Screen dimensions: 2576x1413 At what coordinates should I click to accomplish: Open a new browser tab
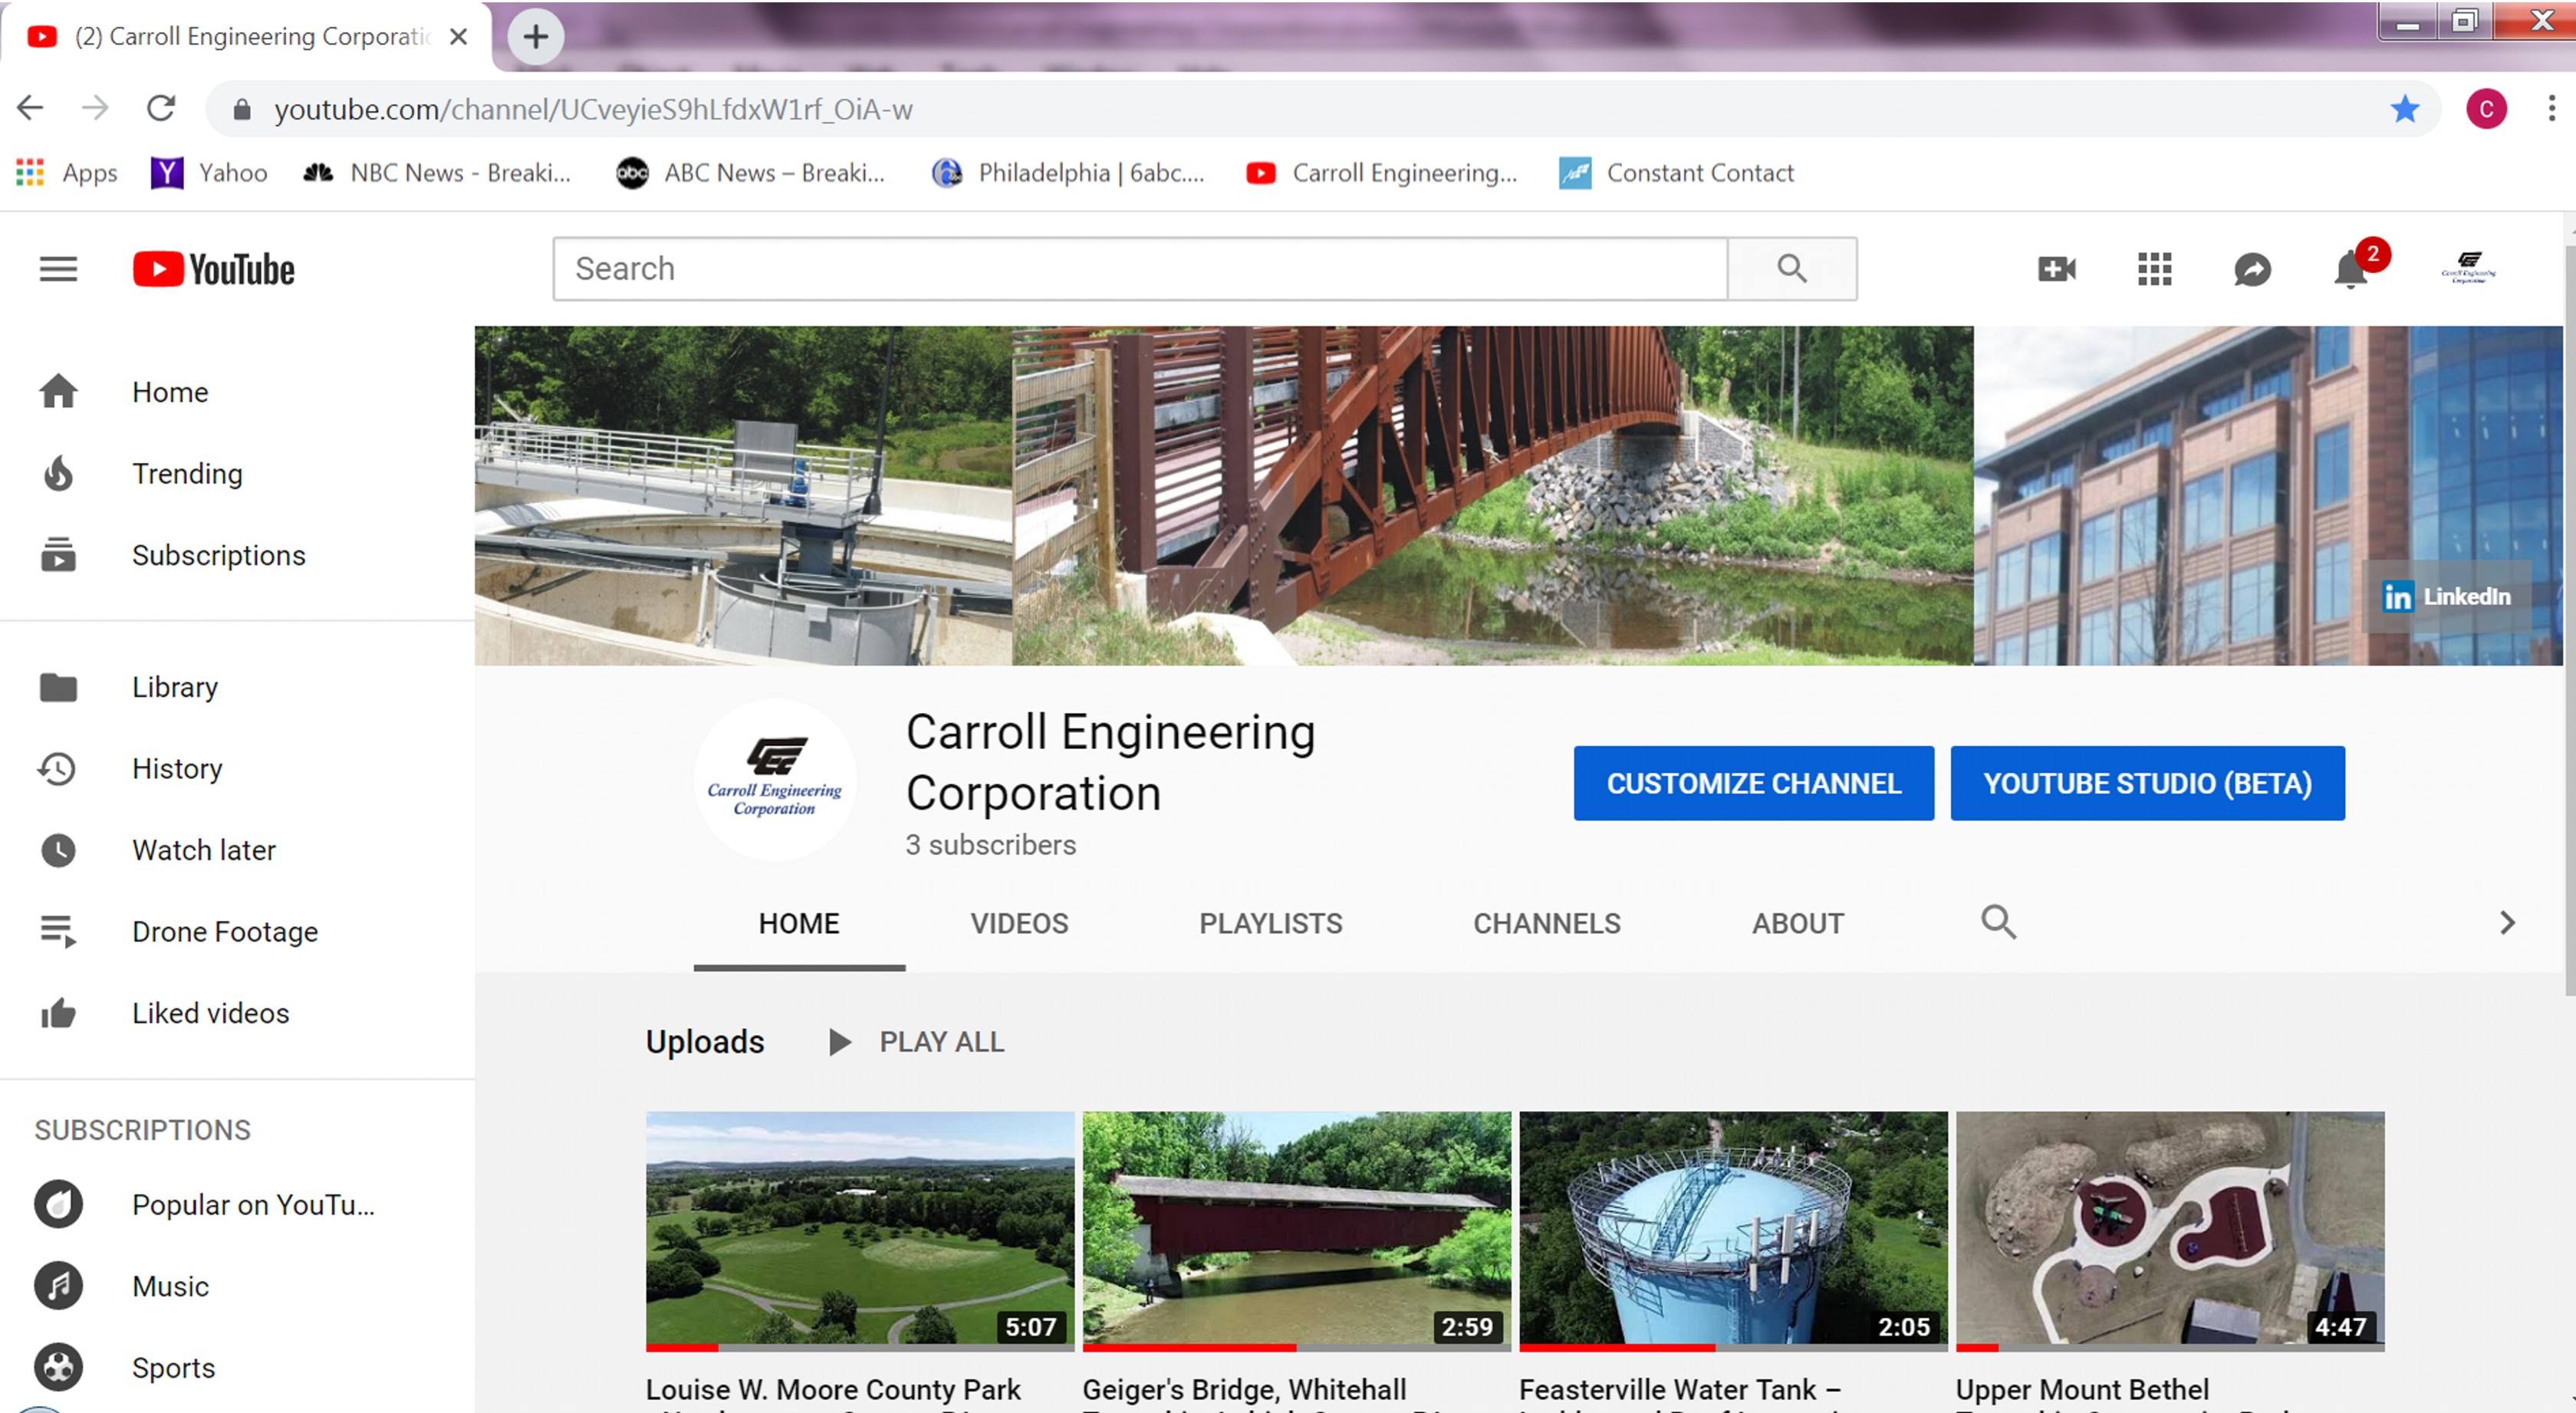536,37
